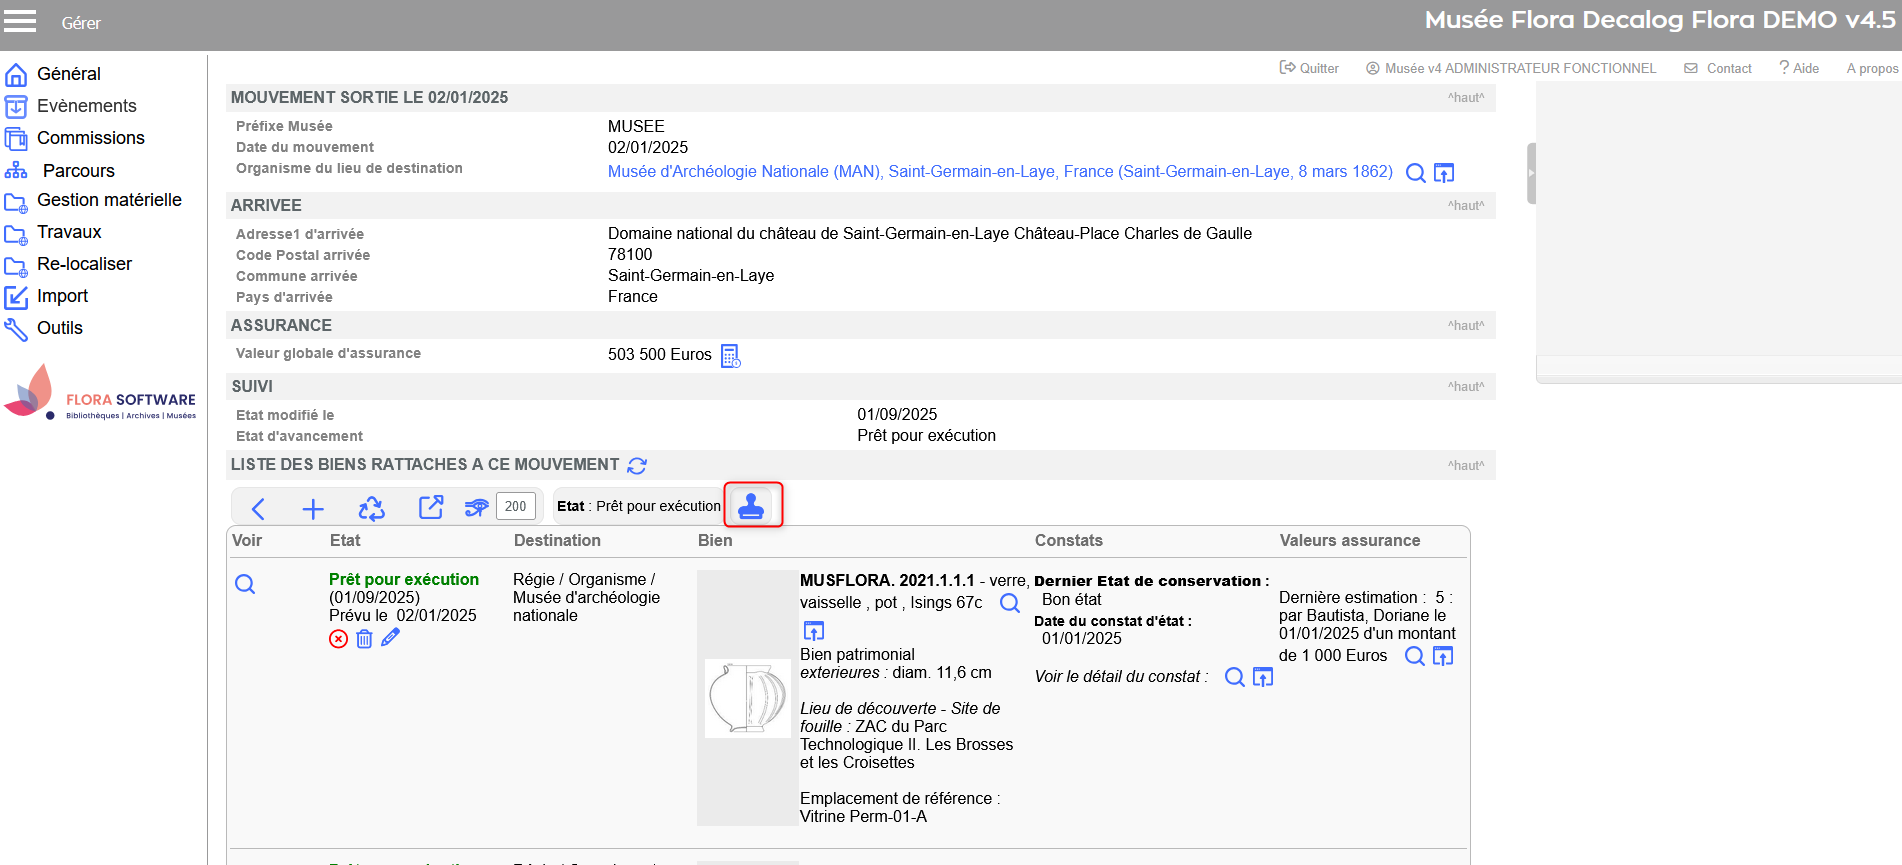This screenshot has height=865, width=1902.
Task: Open the Musée d'Archéologie Nationale organisme link
Action: coord(1000,172)
